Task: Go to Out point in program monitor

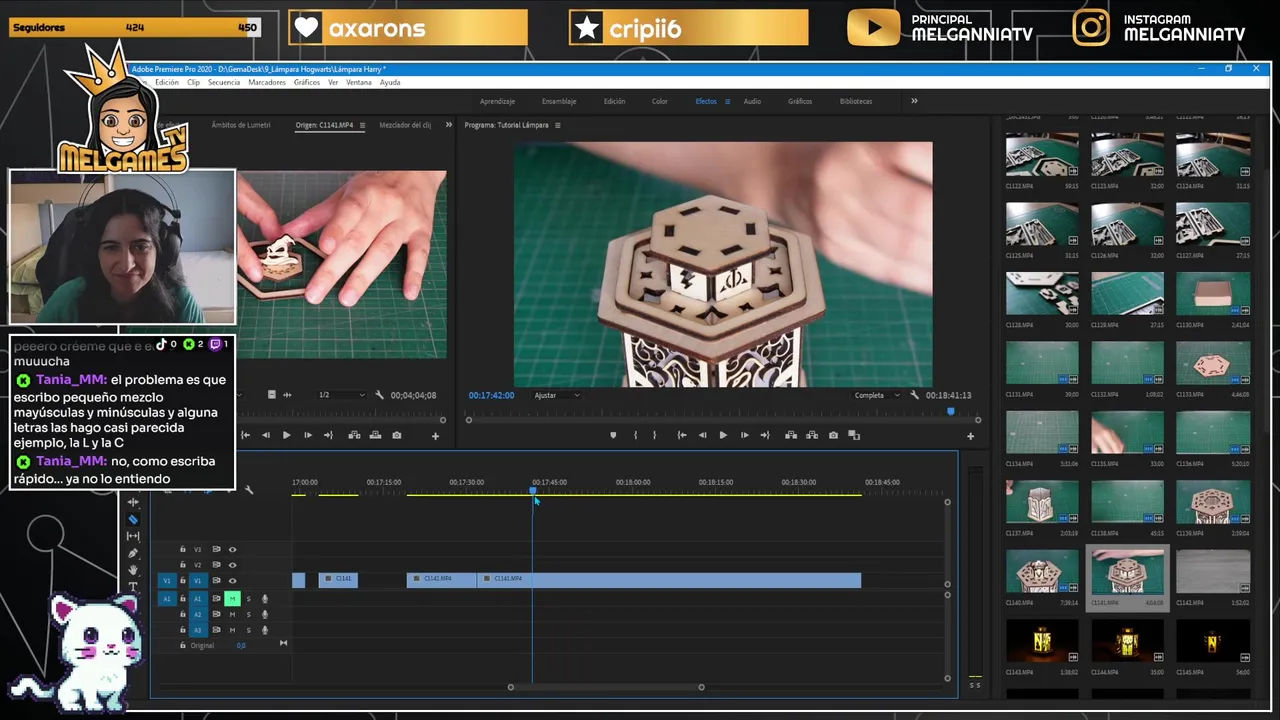Action: pyautogui.click(x=765, y=435)
